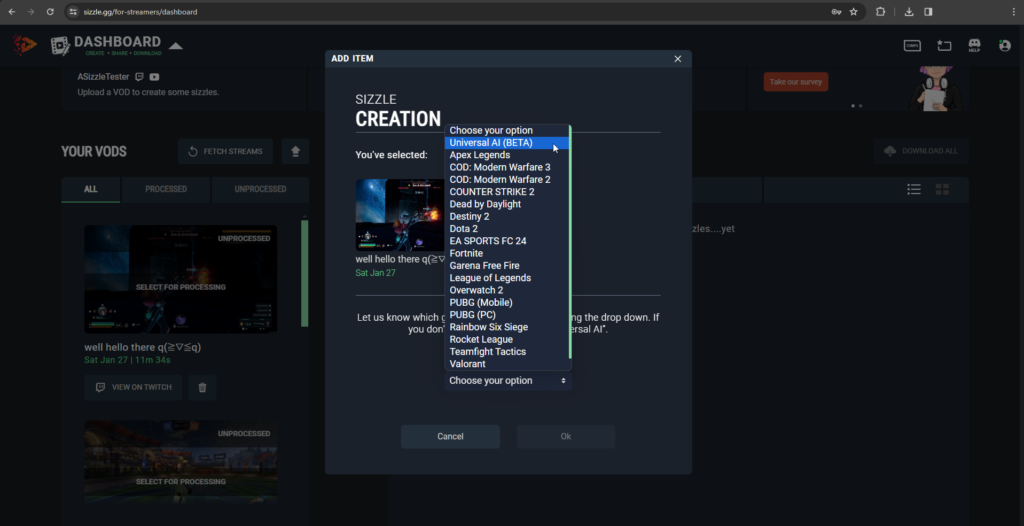Screen dimensions: 1024x526
Task: Switch to grid view layout
Action: pos(941,189)
